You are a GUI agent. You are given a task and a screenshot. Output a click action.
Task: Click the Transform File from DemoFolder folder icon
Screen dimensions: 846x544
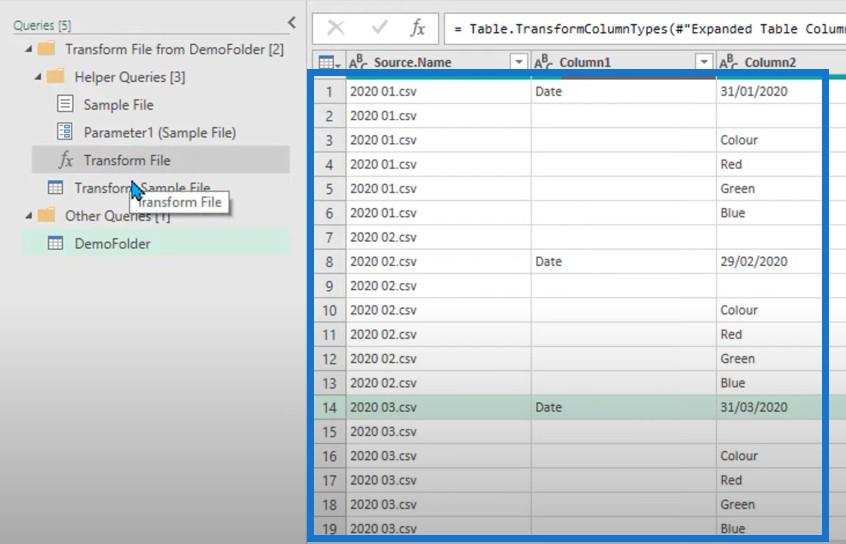pos(46,49)
